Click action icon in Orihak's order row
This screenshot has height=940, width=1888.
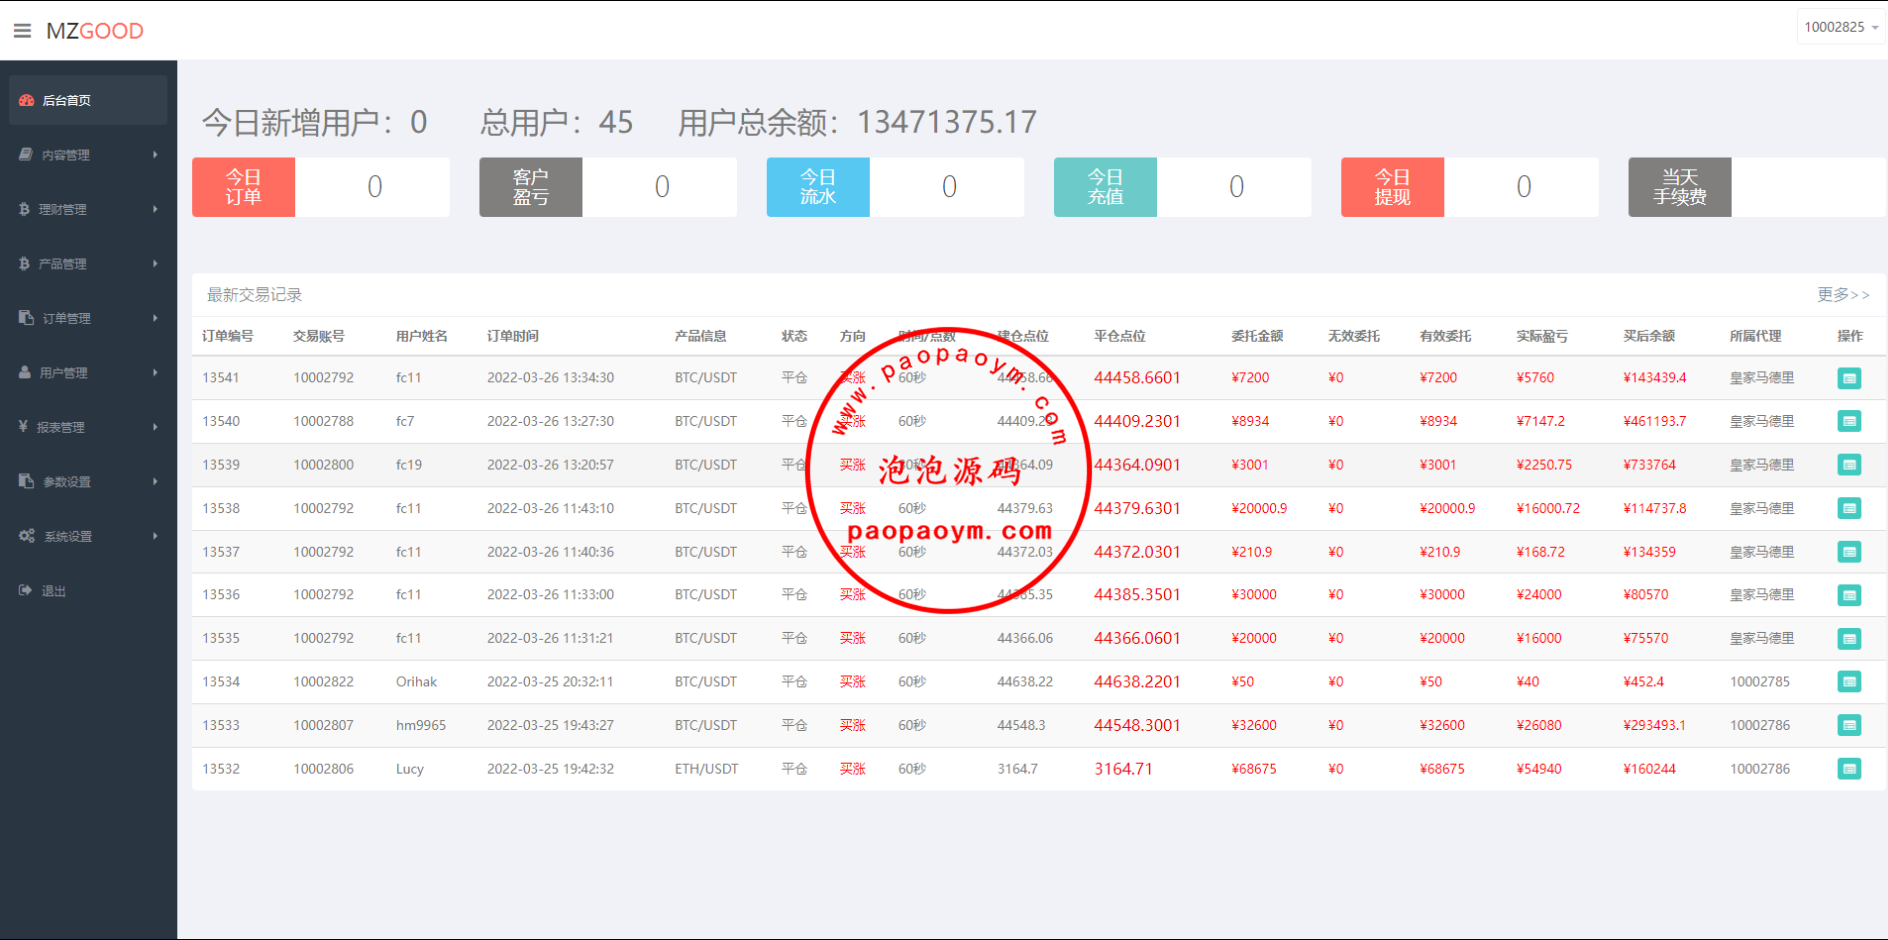click(1849, 682)
